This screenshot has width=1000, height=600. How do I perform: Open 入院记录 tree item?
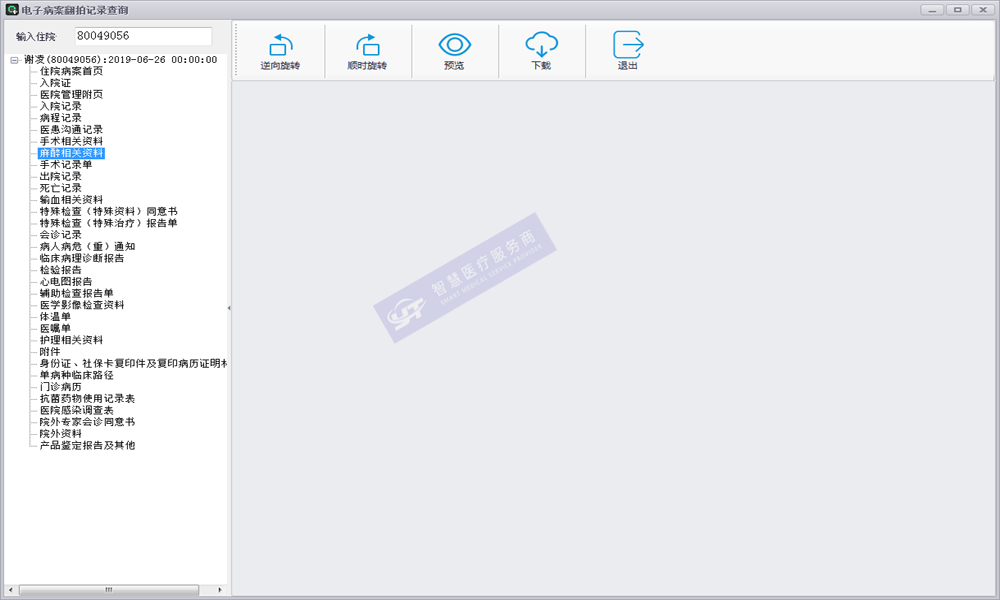pyautogui.click(x=60, y=106)
